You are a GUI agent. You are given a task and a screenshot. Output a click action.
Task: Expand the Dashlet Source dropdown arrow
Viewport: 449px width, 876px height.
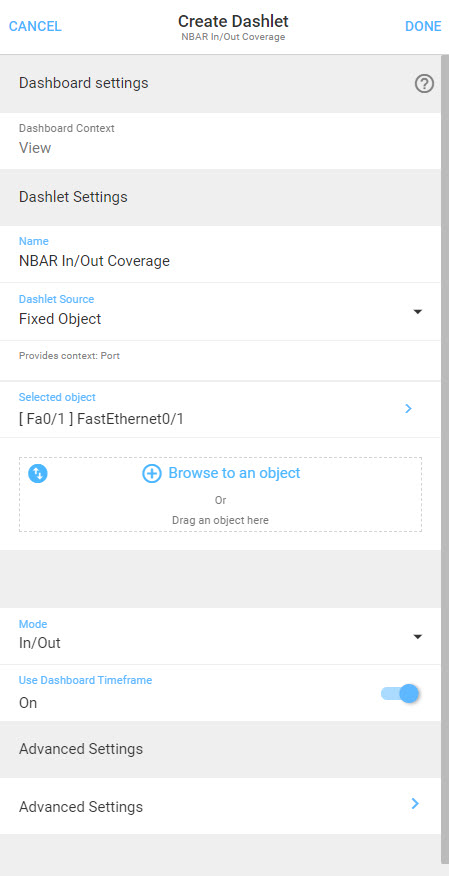[417, 312]
